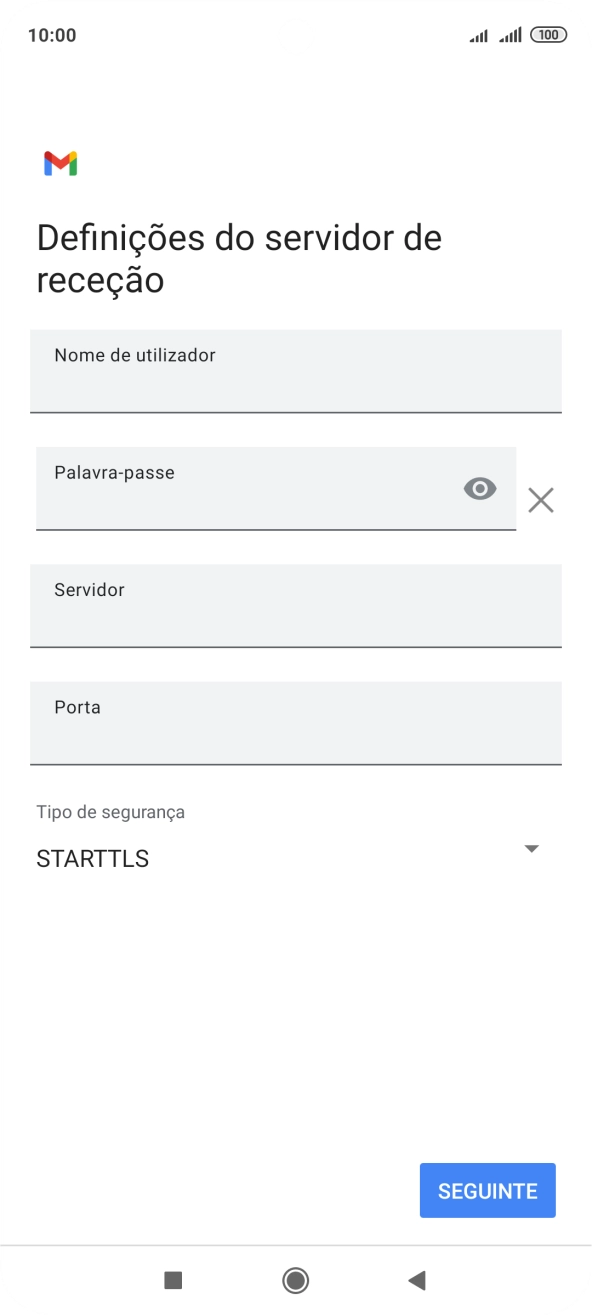This screenshot has height=1316, width=592.
Task: Click the dropdown arrow beside STARTTLS
Action: point(531,848)
